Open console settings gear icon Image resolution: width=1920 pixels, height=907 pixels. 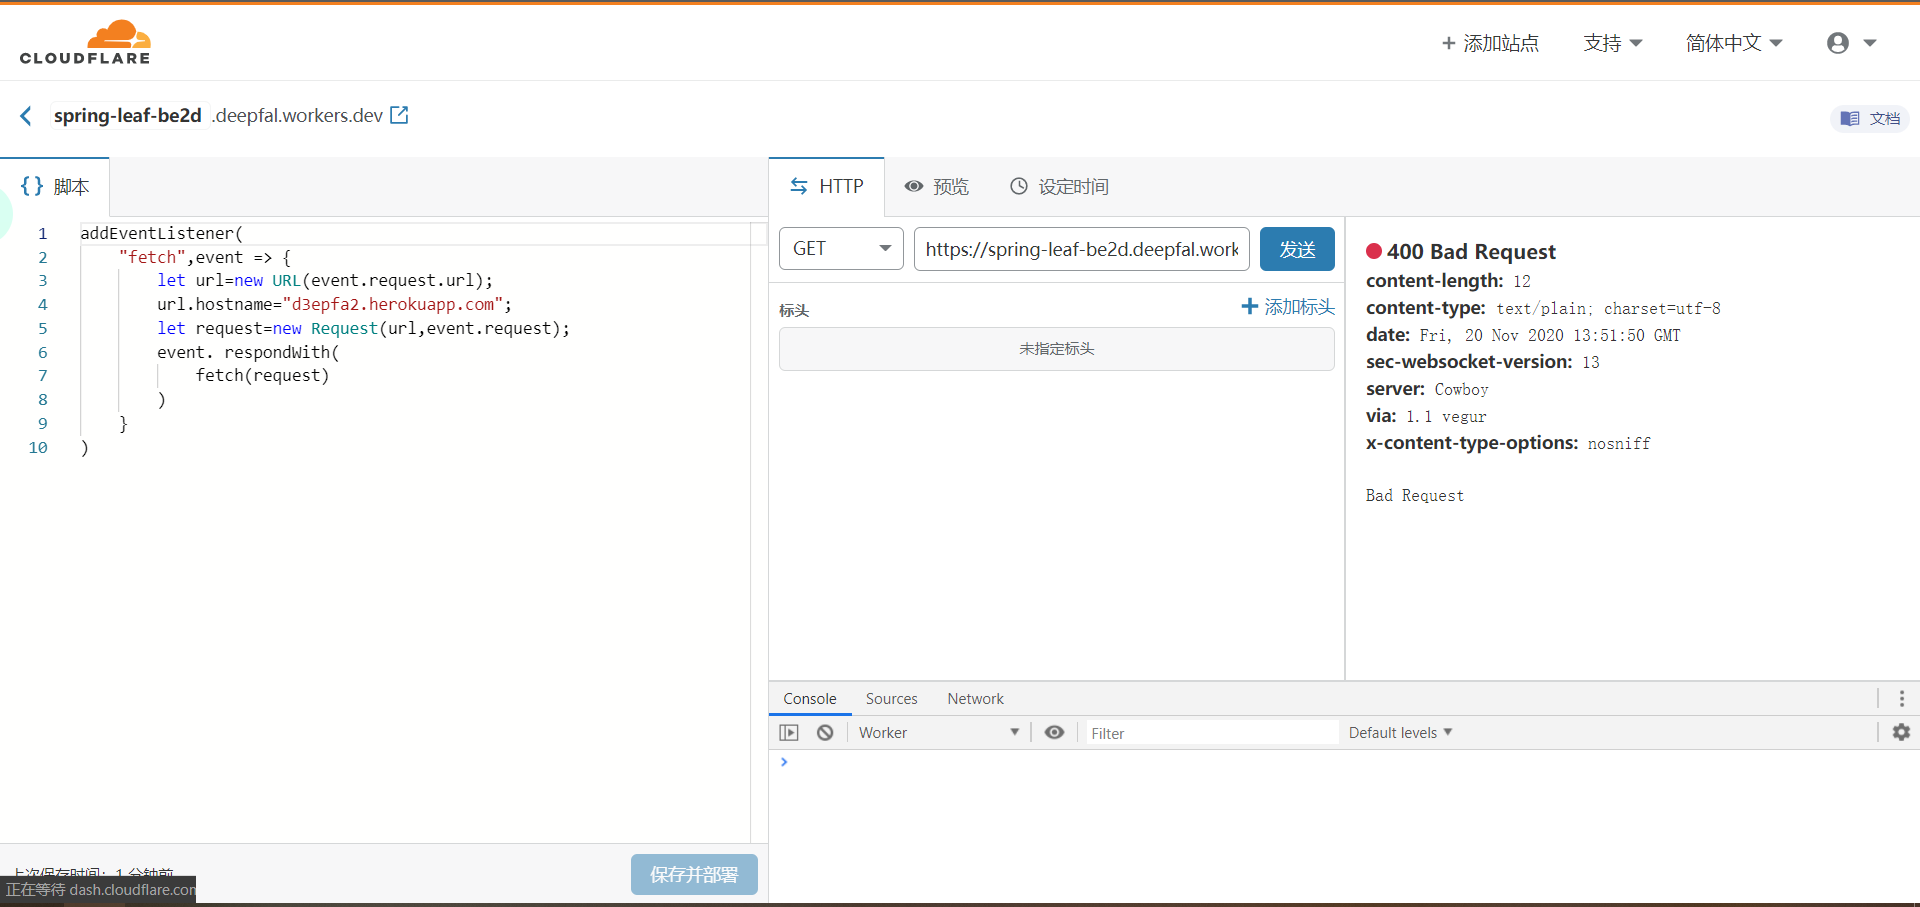click(x=1901, y=732)
